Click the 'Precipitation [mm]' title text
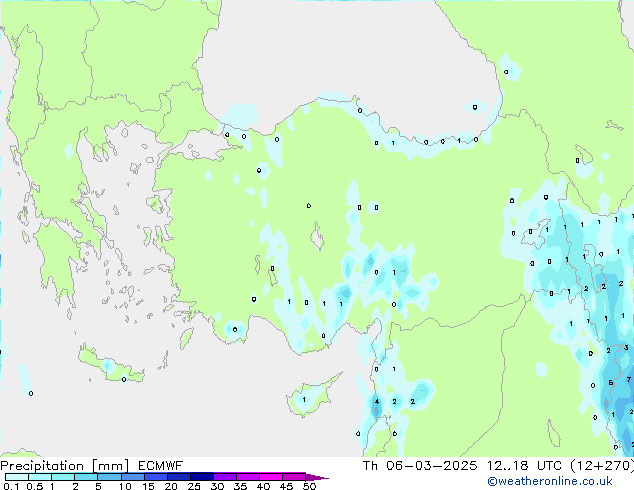The width and height of the screenshot is (634, 490). coord(65,466)
